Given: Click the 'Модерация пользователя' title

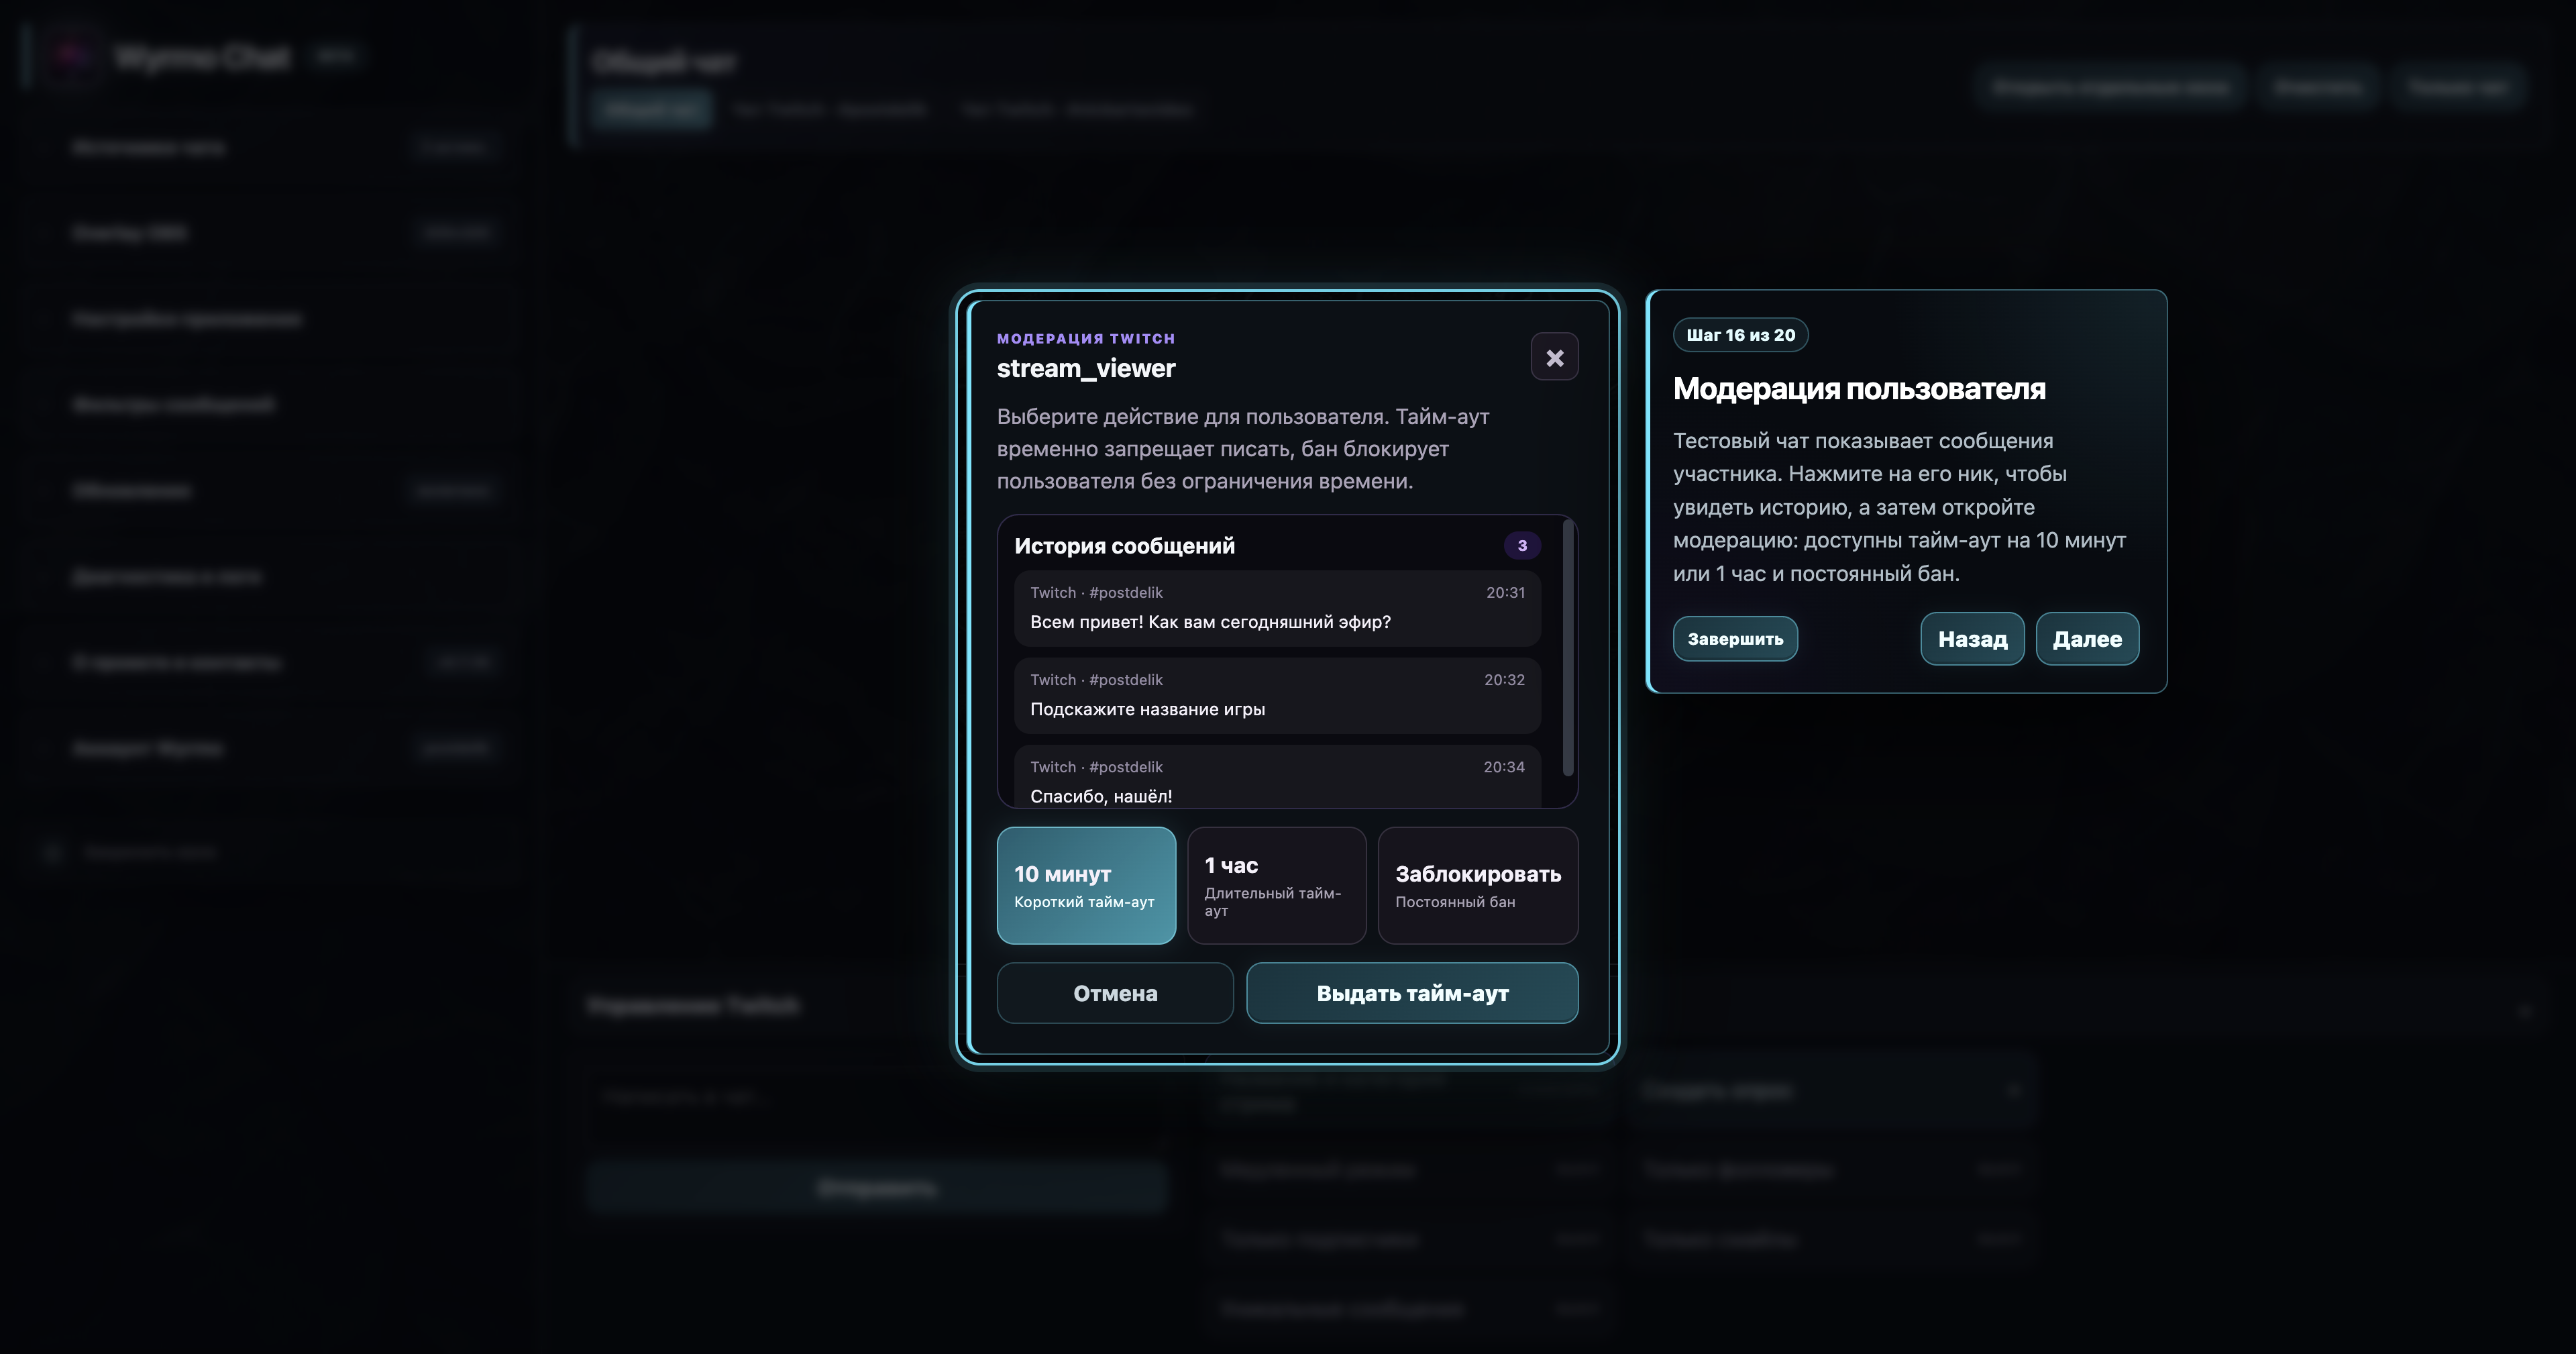Looking at the screenshot, I should [x=1859, y=389].
